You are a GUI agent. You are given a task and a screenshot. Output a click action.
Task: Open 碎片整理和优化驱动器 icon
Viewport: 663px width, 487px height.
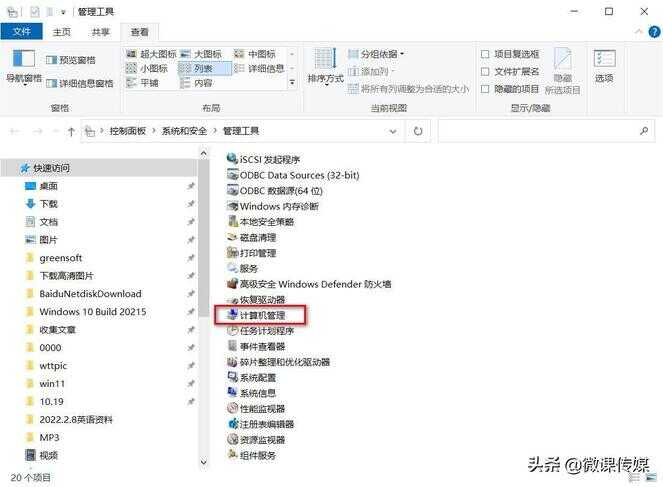click(232, 361)
